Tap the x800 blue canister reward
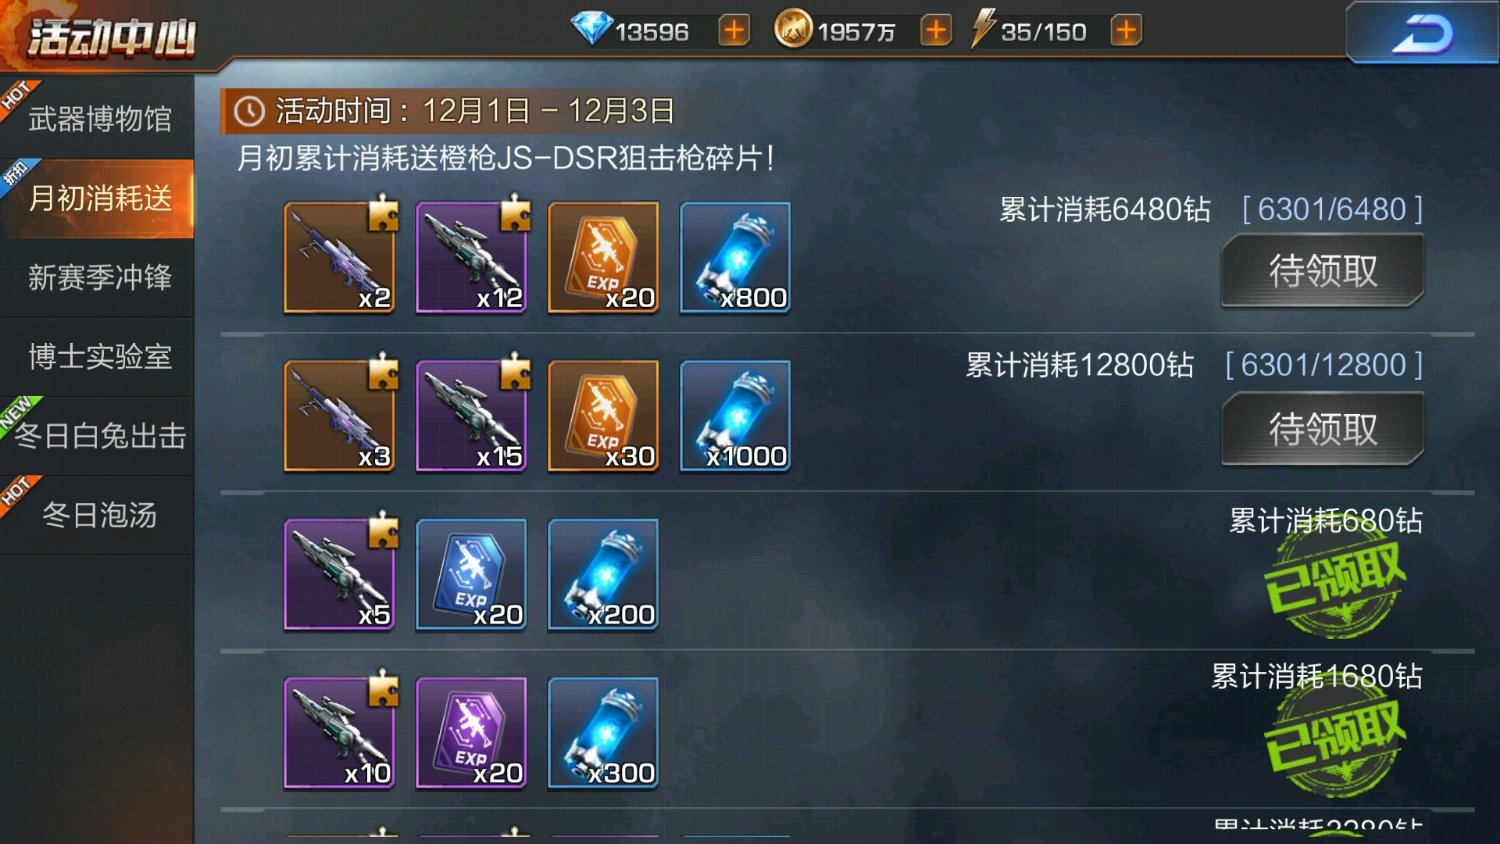The height and width of the screenshot is (844, 1500). (735, 258)
